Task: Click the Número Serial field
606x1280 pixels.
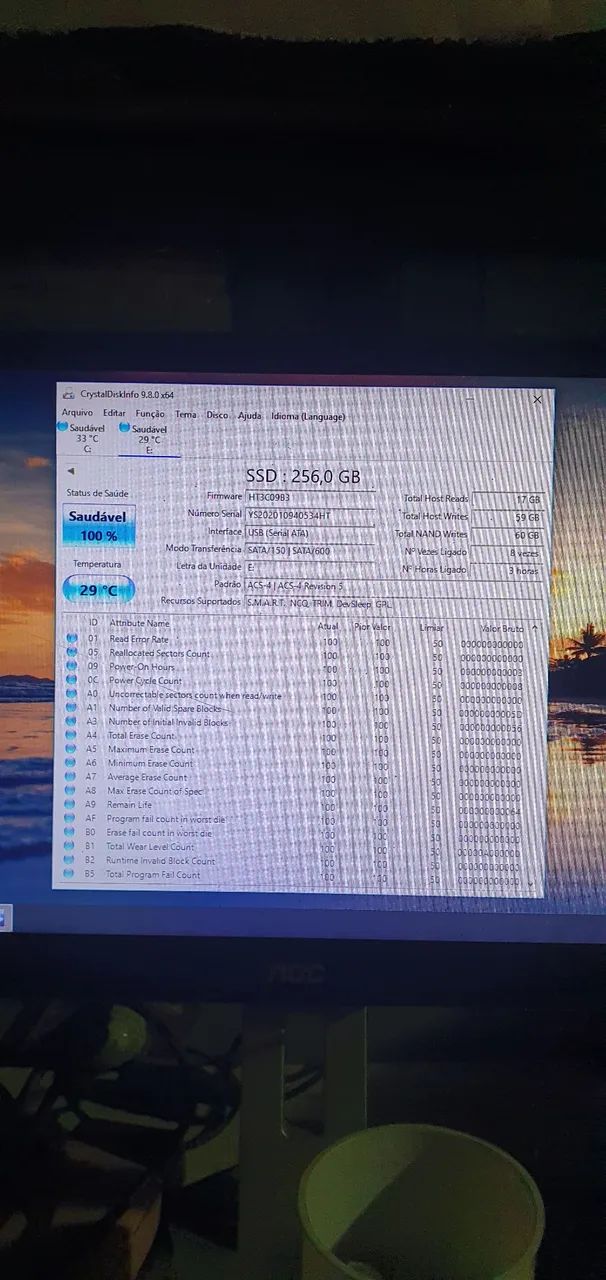Action: tap(310, 514)
